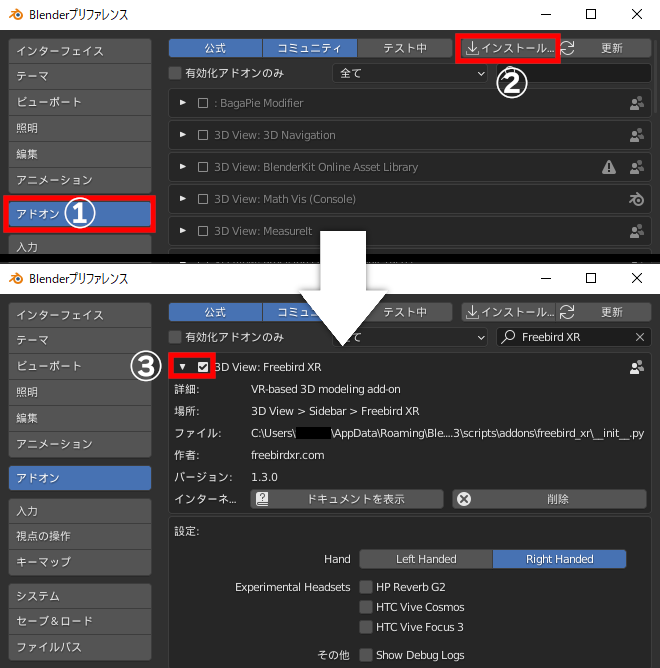Open the category dropdown in lower window
Image resolution: width=660 pixels, height=668 pixels.
410,337
